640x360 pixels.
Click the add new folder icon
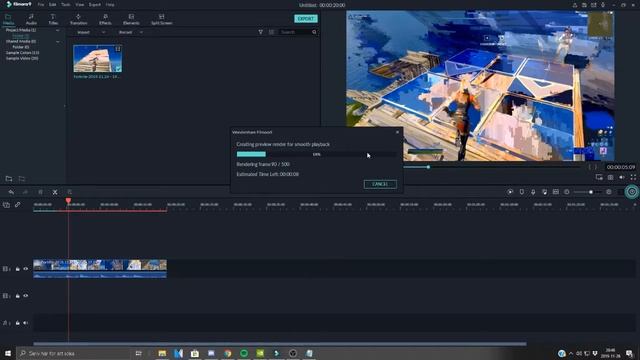point(9,179)
